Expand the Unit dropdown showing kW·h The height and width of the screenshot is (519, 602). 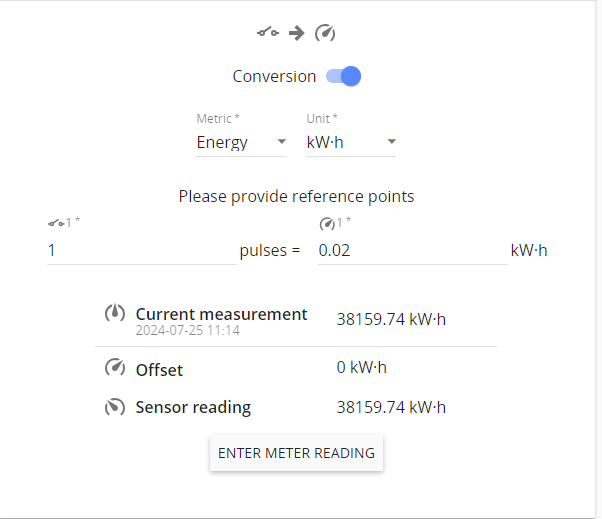(x=351, y=142)
